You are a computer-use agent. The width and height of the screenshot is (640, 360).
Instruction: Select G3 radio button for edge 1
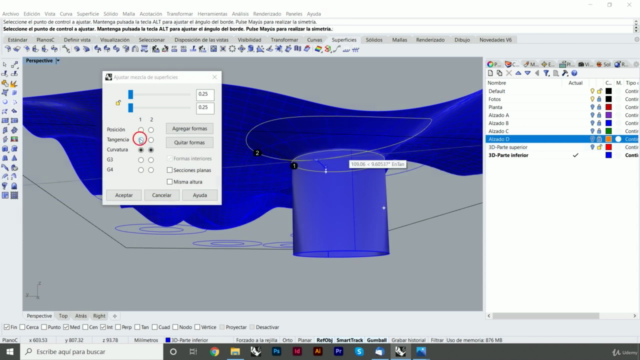pos(141,160)
